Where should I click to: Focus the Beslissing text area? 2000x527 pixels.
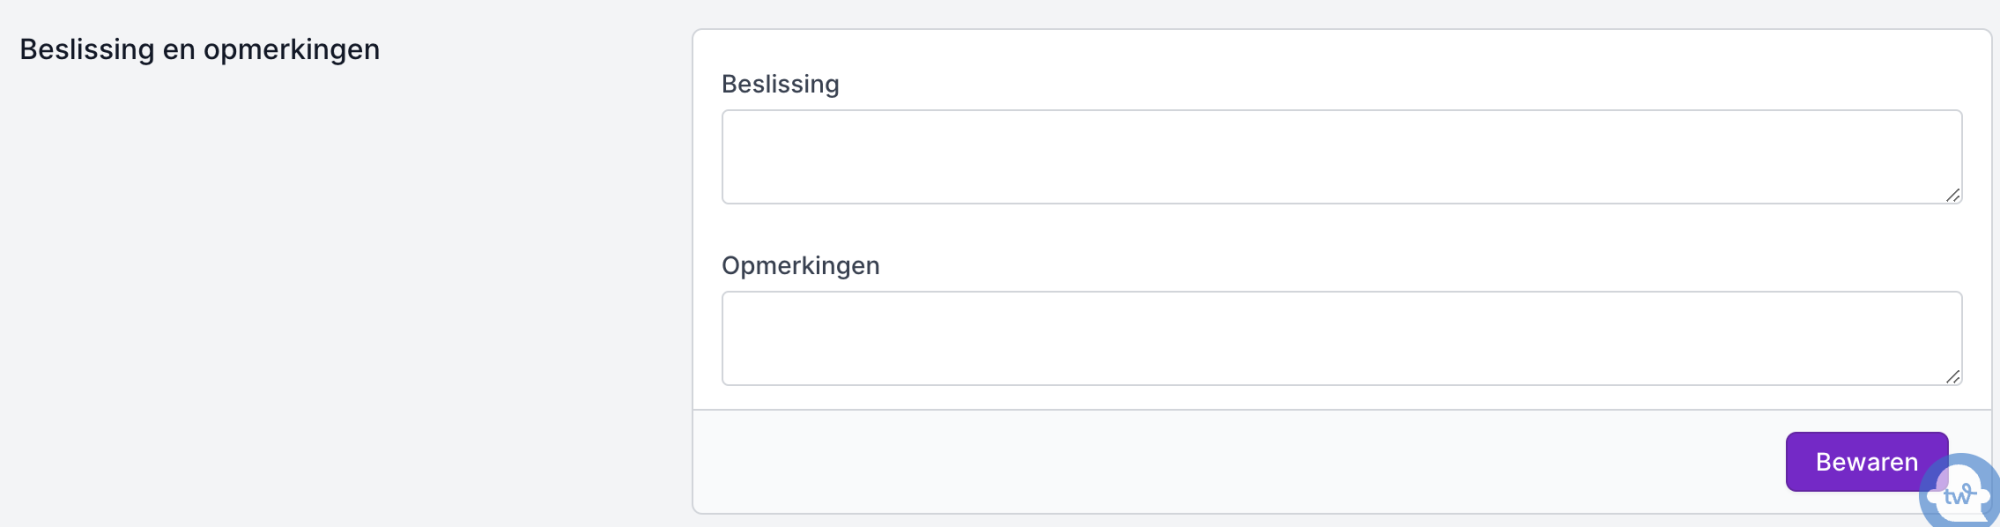click(1341, 157)
